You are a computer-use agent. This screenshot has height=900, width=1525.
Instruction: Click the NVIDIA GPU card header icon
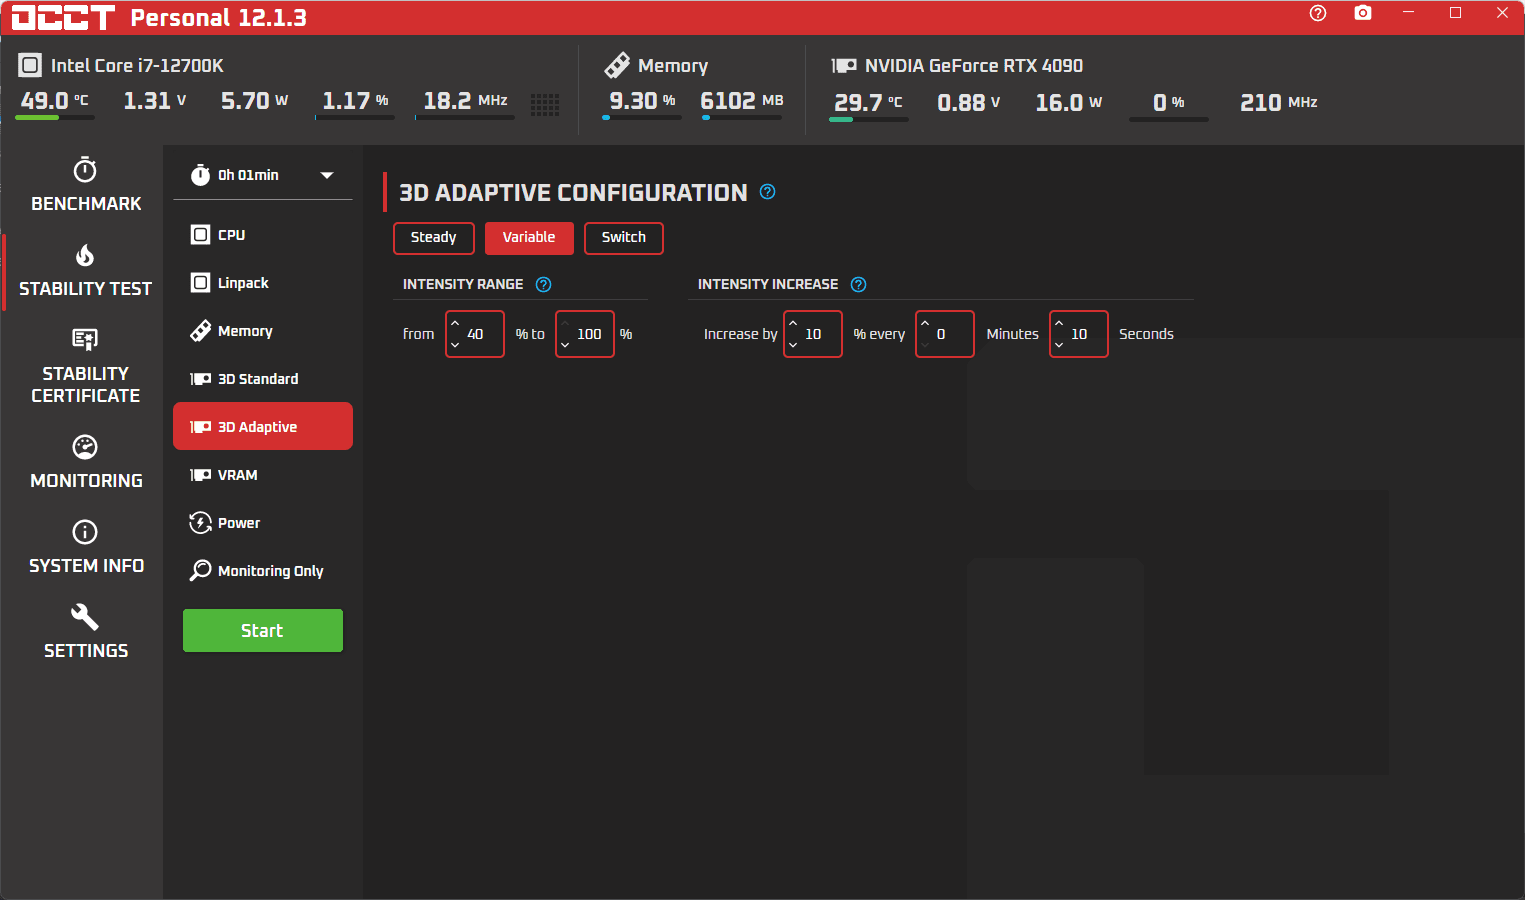coord(844,66)
